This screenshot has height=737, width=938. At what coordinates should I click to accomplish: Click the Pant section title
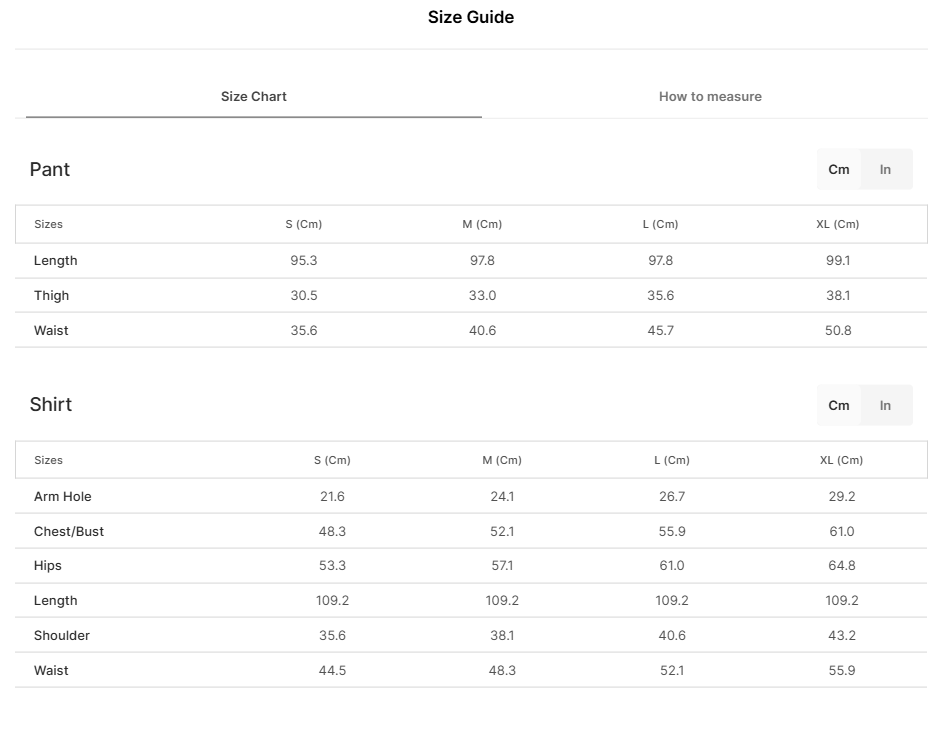[50, 170]
